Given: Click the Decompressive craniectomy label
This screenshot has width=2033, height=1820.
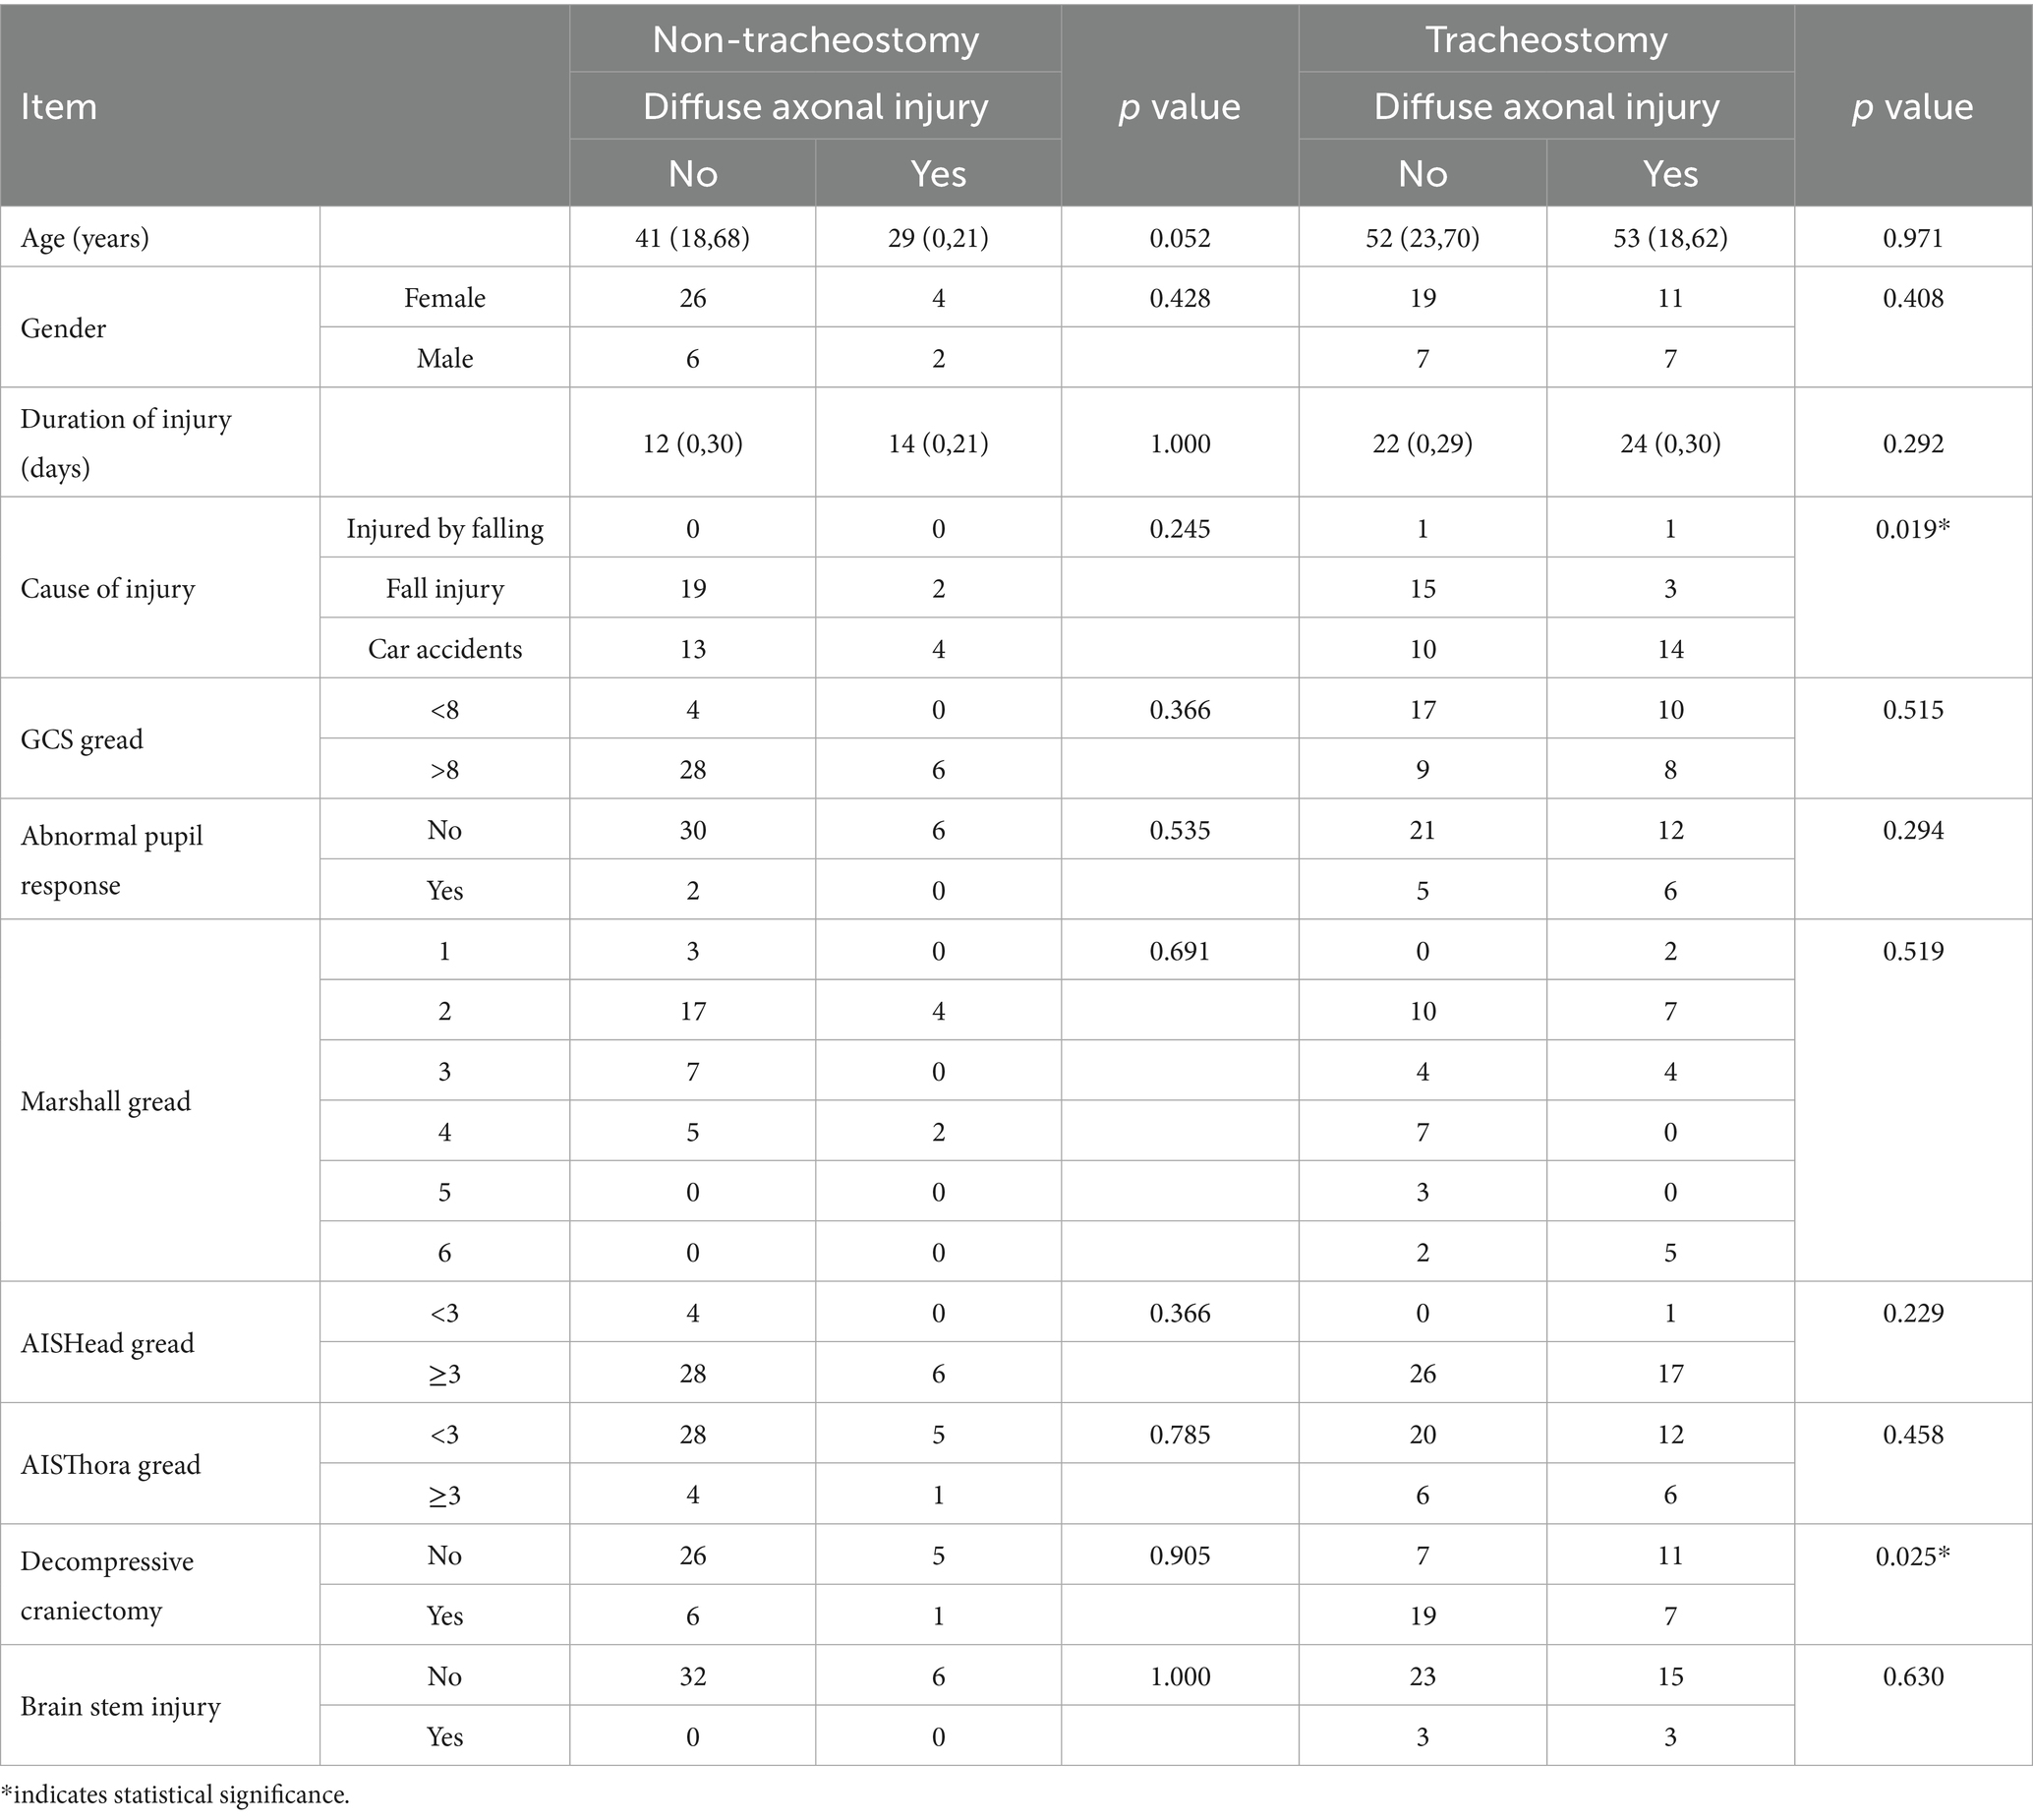Looking at the screenshot, I should [x=107, y=1585].
